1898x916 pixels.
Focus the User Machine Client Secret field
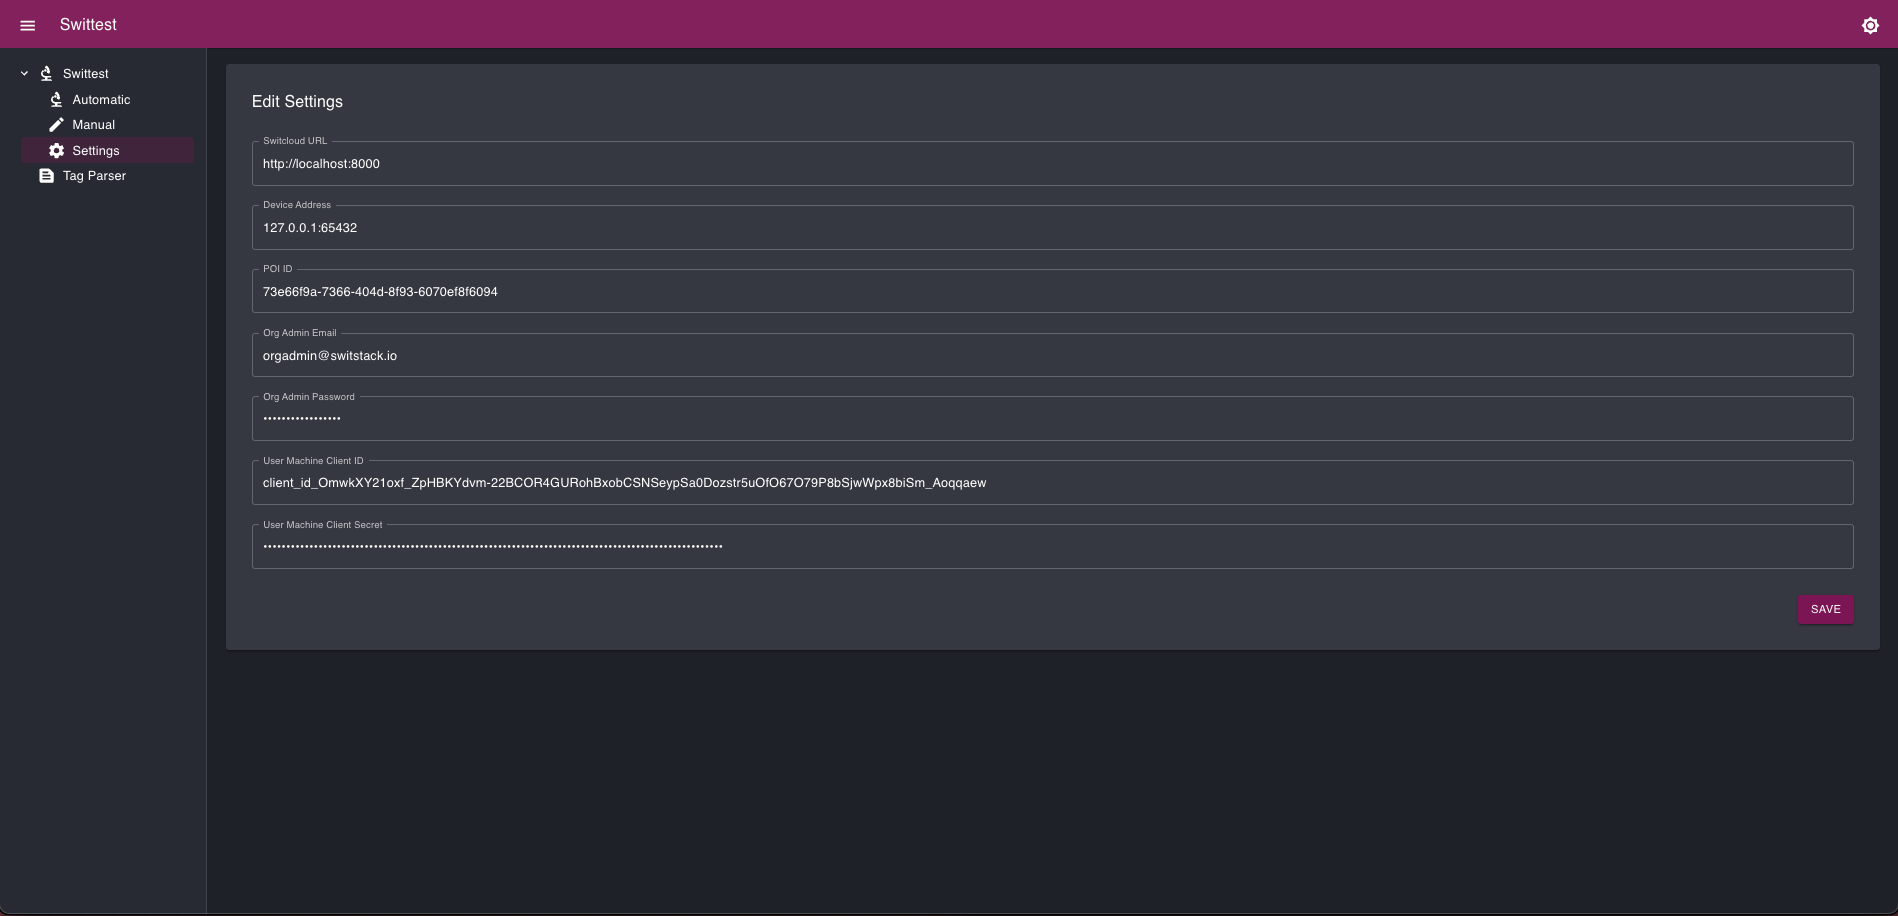pyautogui.click(x=1052, y=547)
